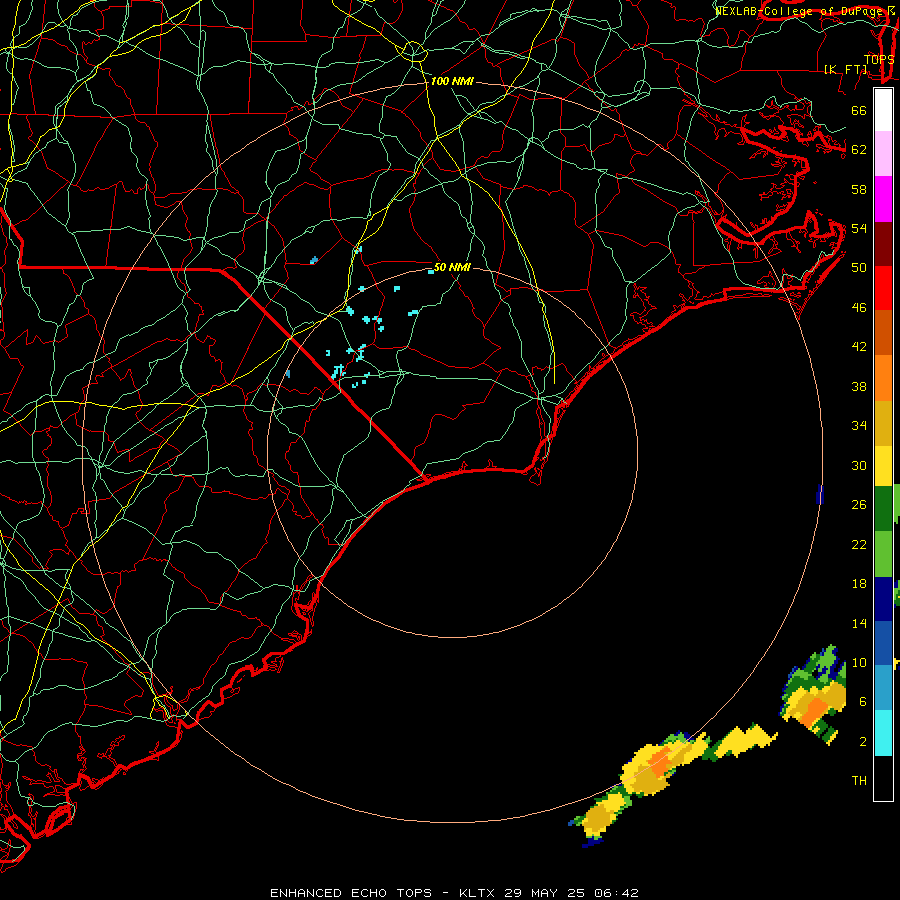Click the '6' legend value
This screenshot has height=900, width=900.
pos(863,701)
